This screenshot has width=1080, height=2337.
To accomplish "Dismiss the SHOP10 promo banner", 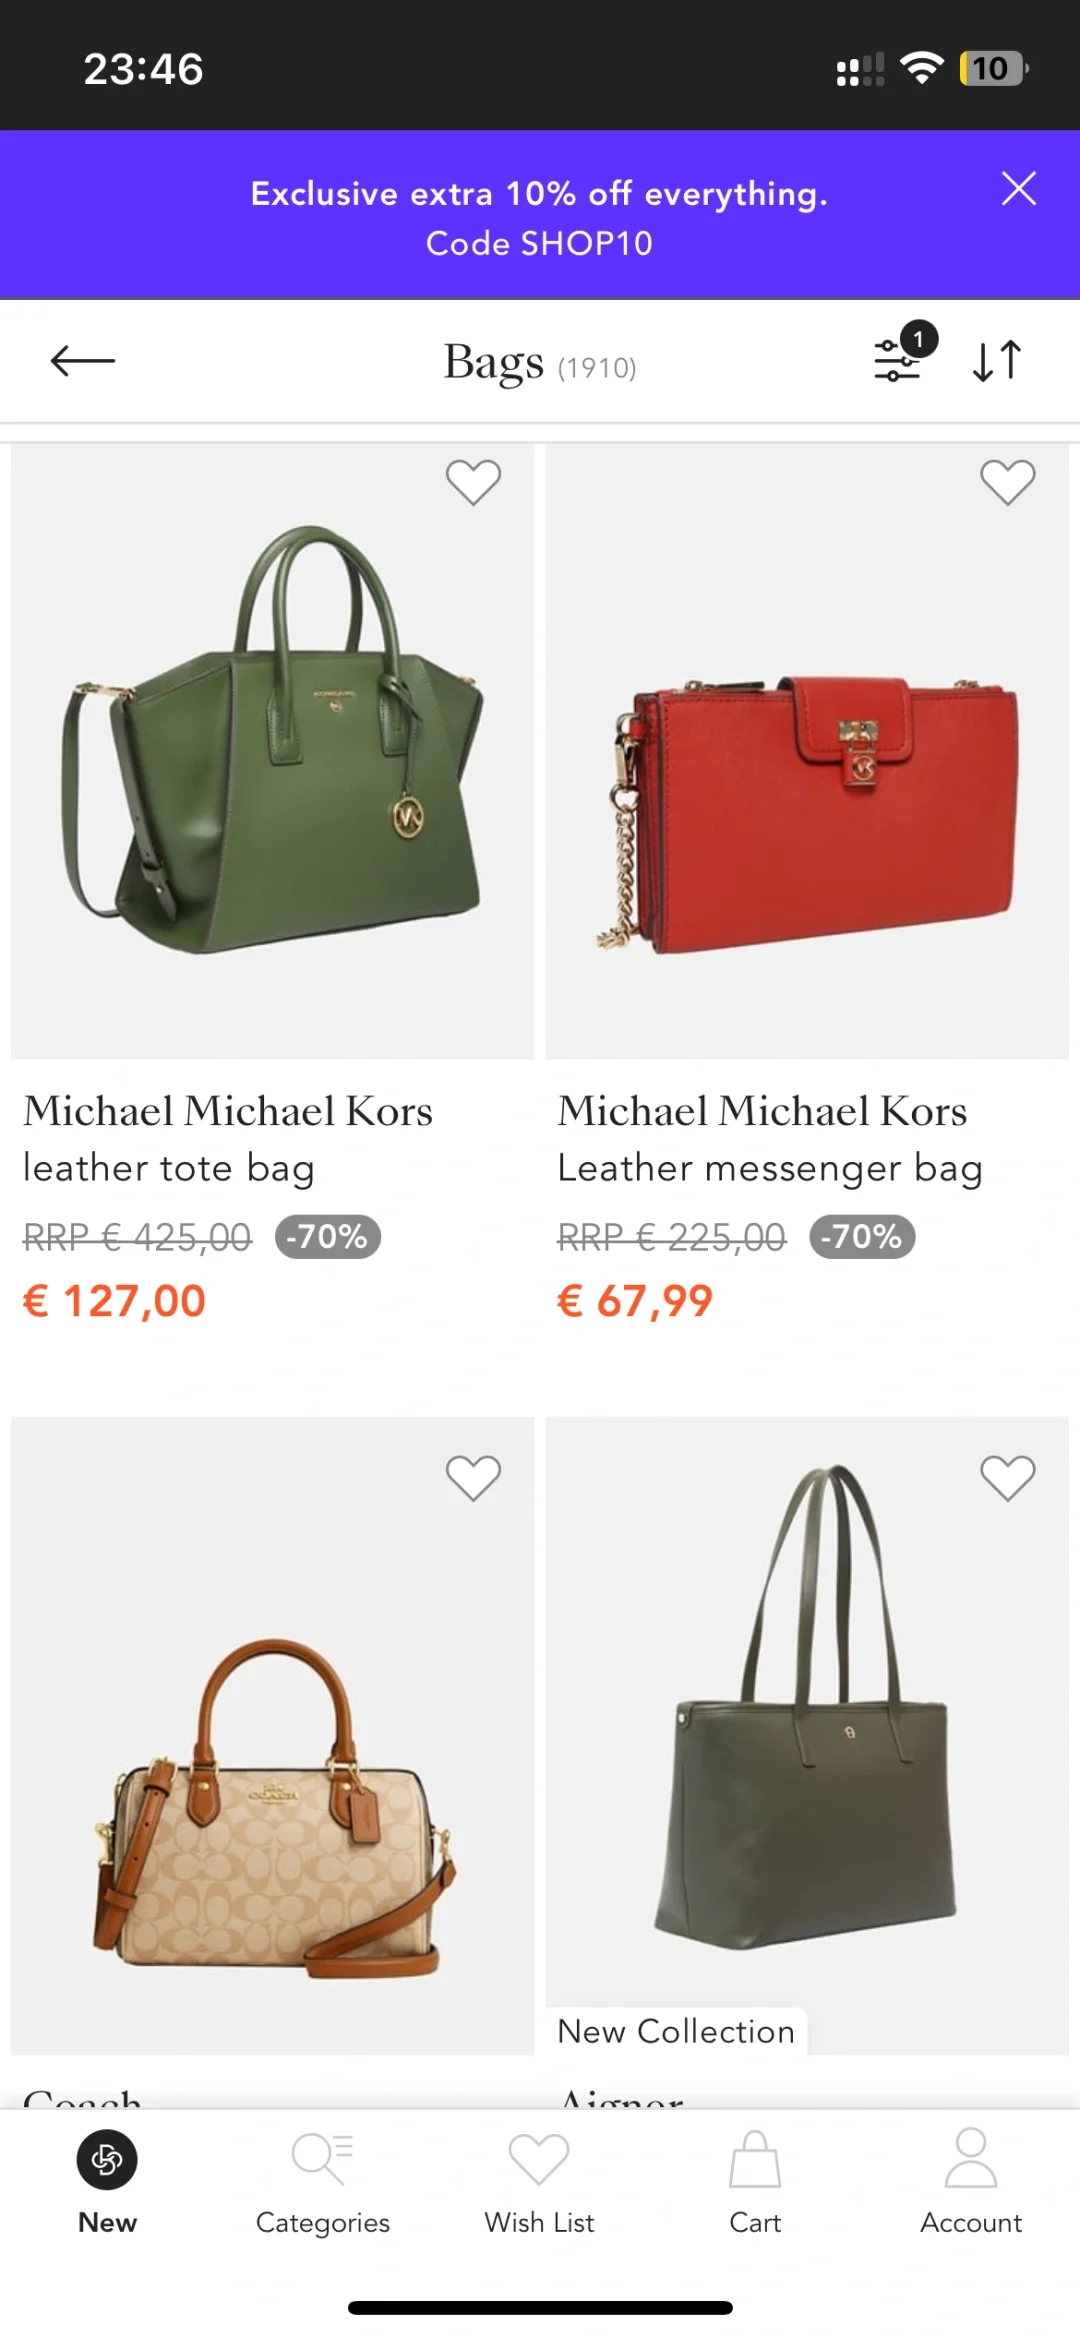I will click(1019, 189).
